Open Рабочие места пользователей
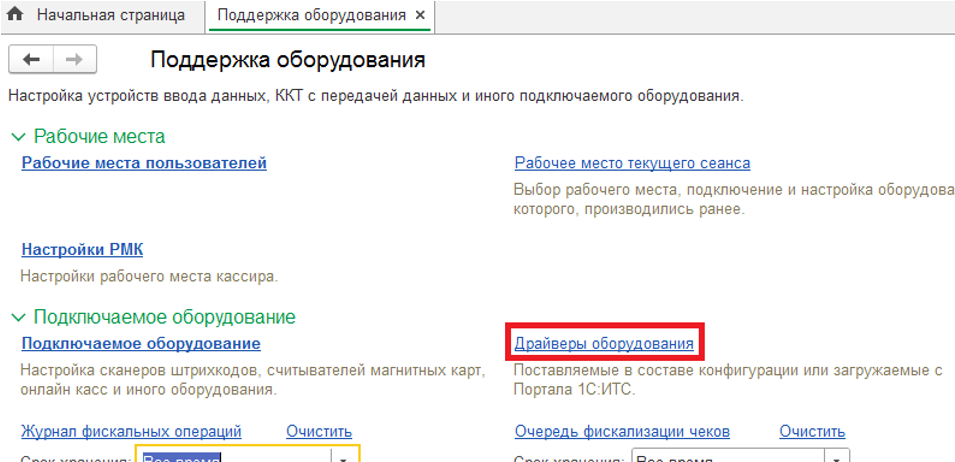955x462 pixels. 144,163
